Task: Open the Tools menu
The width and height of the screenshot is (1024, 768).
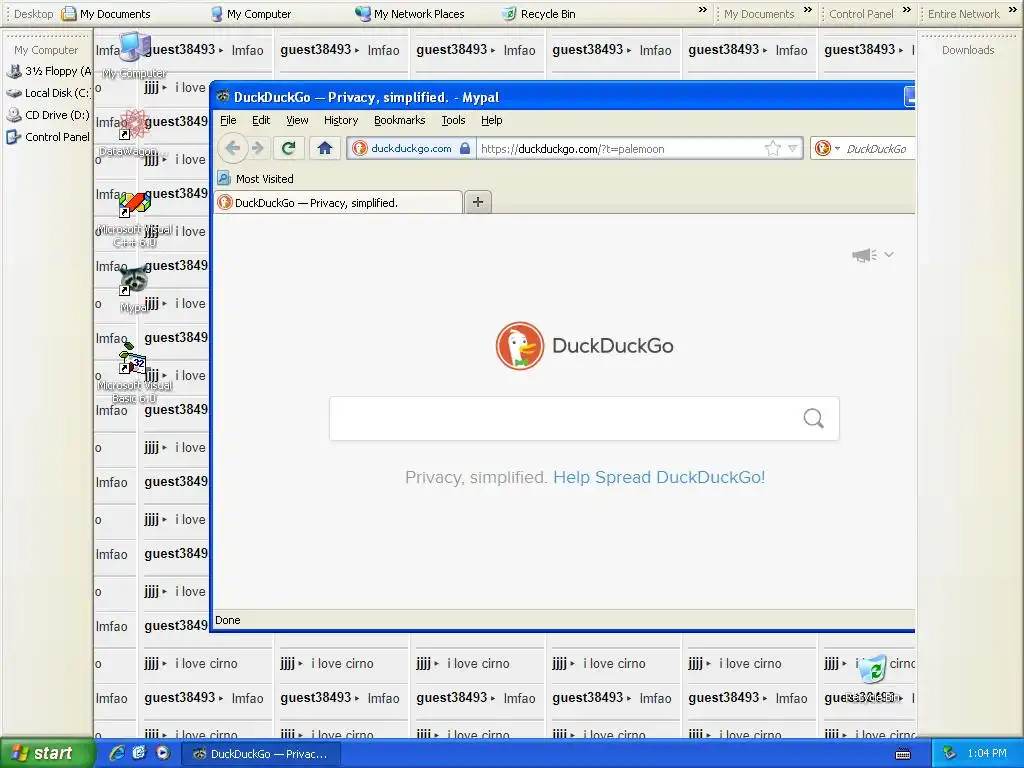Action: tap(453, 120)
